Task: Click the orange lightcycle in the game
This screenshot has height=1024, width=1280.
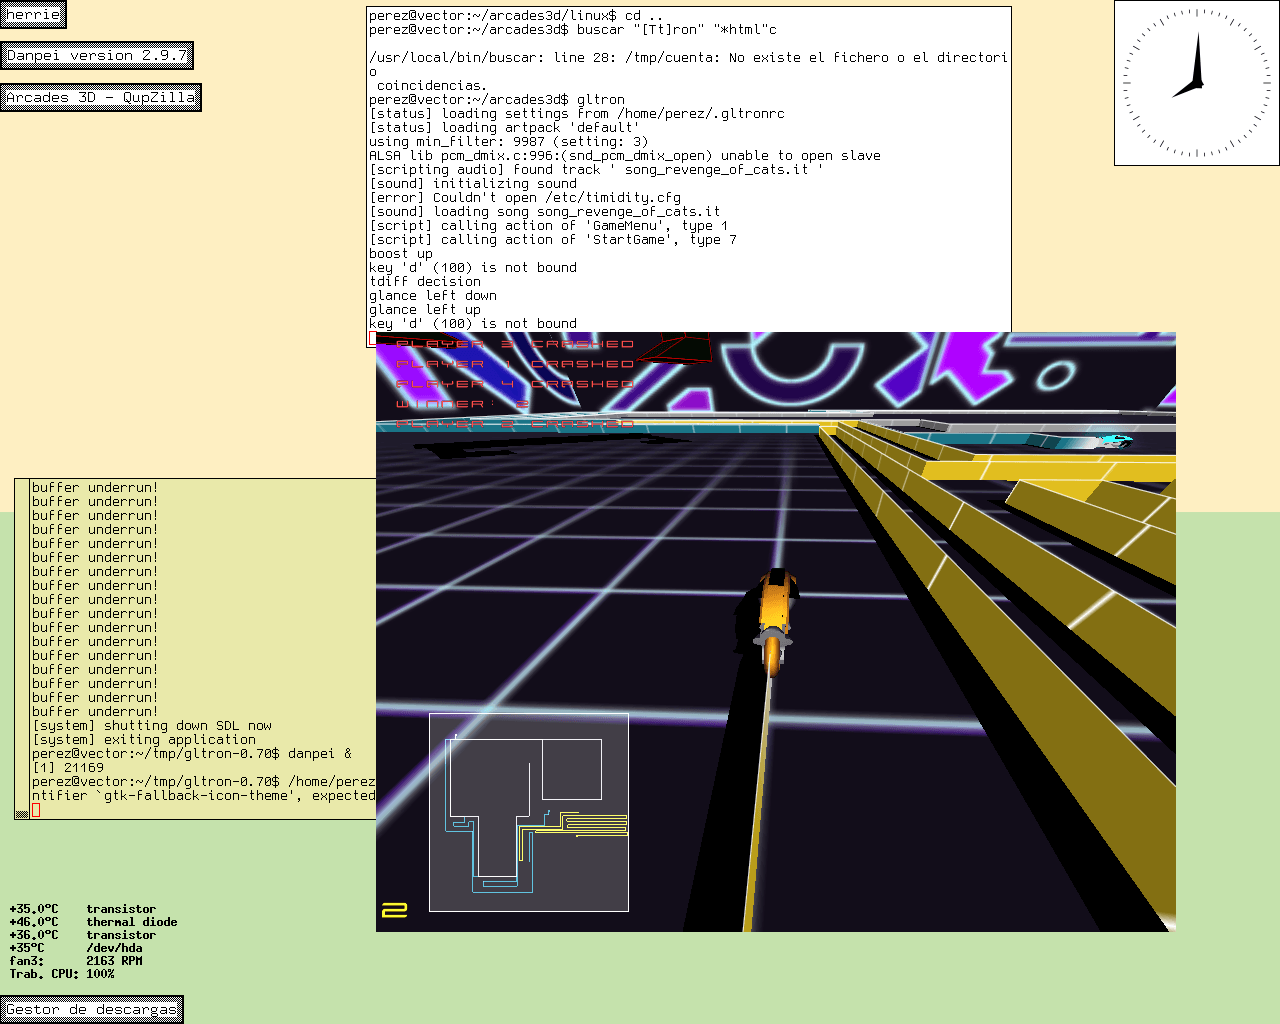Action: [x=774, y=620]
